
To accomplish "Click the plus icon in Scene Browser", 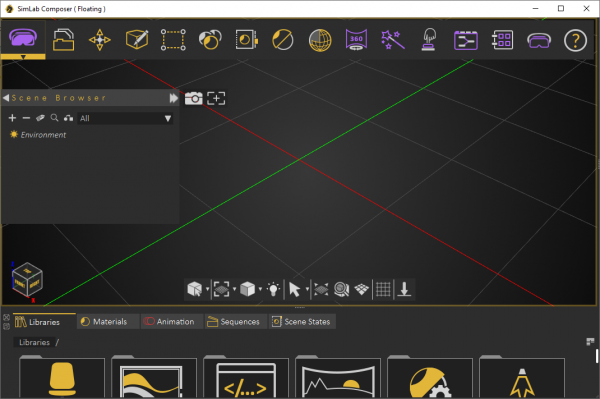I will coord(12,118).
